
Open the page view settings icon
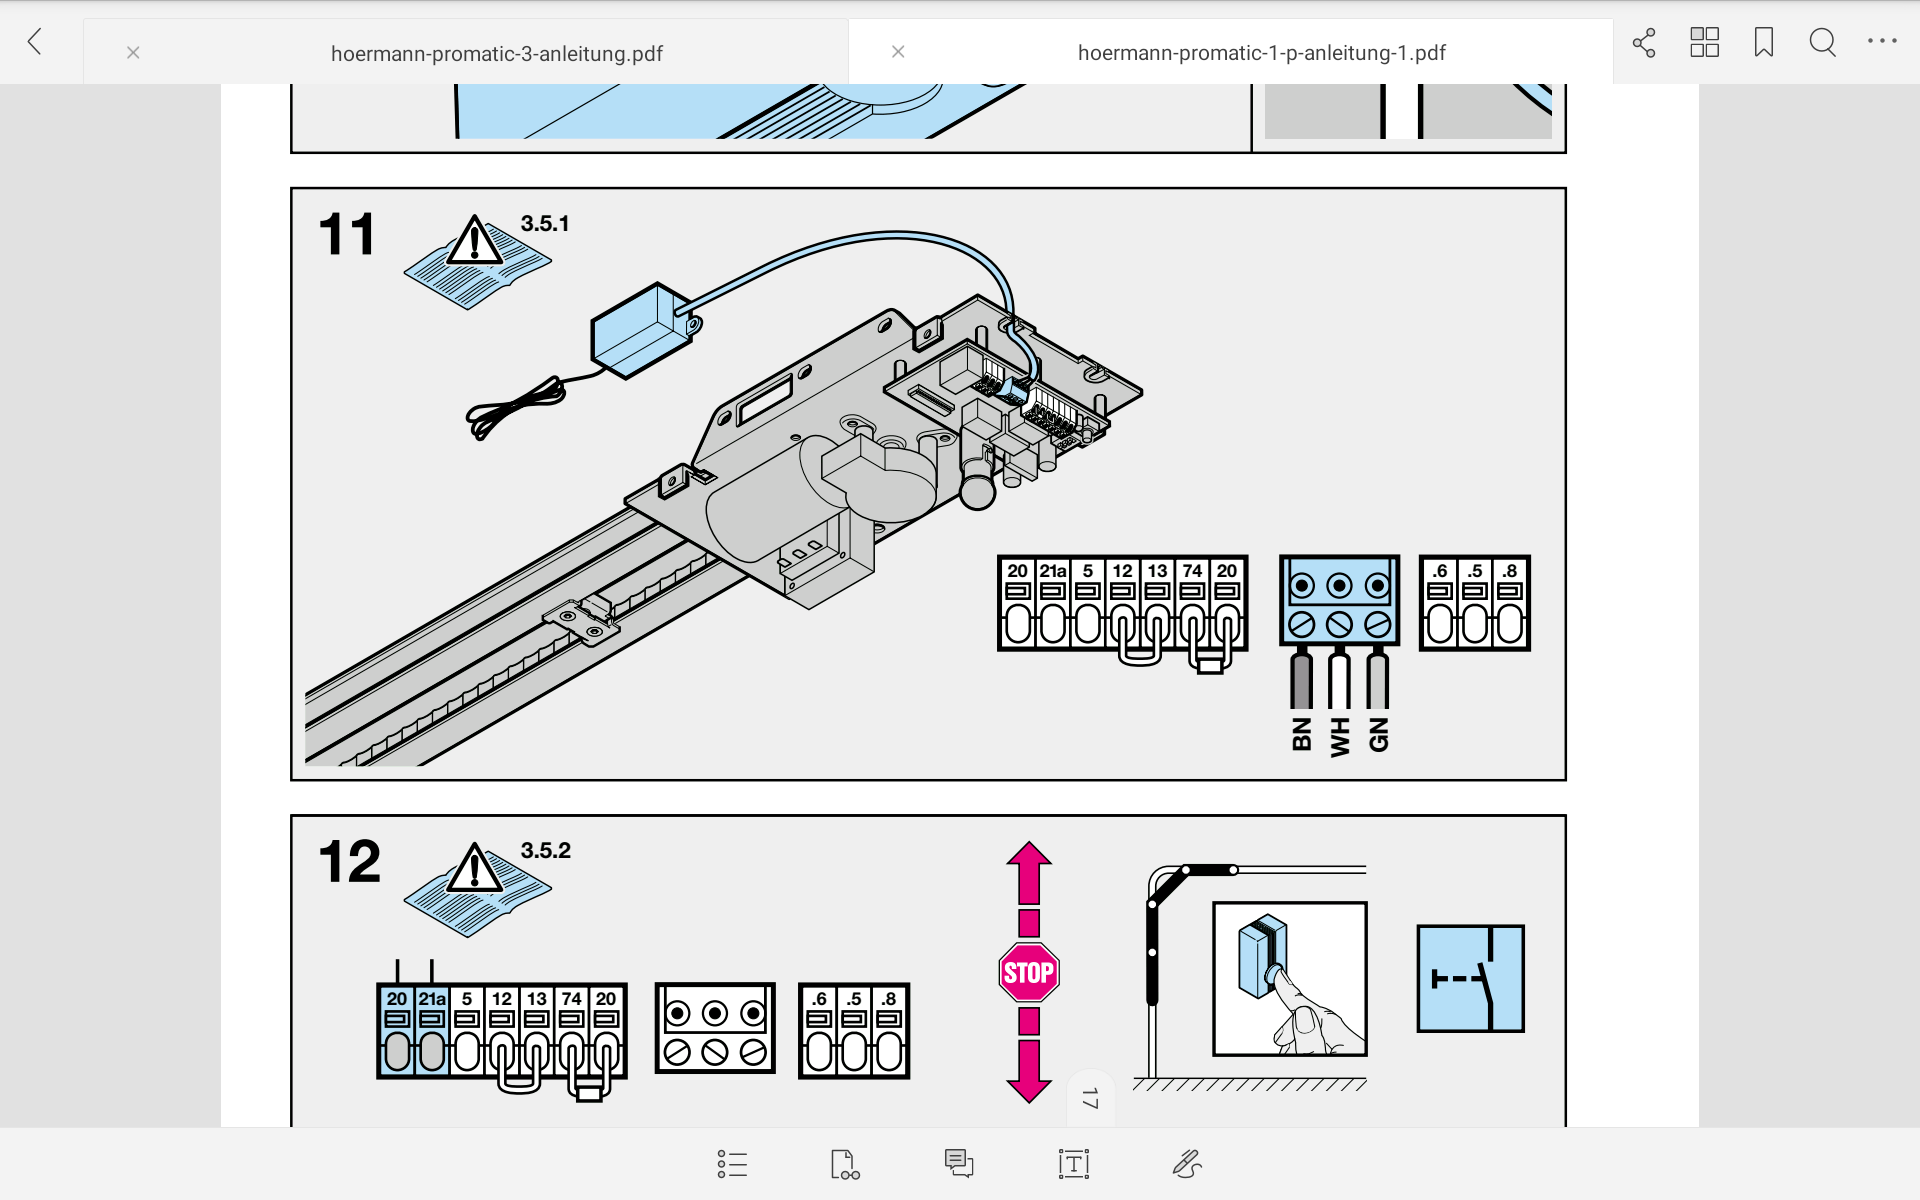(844, 1164)
